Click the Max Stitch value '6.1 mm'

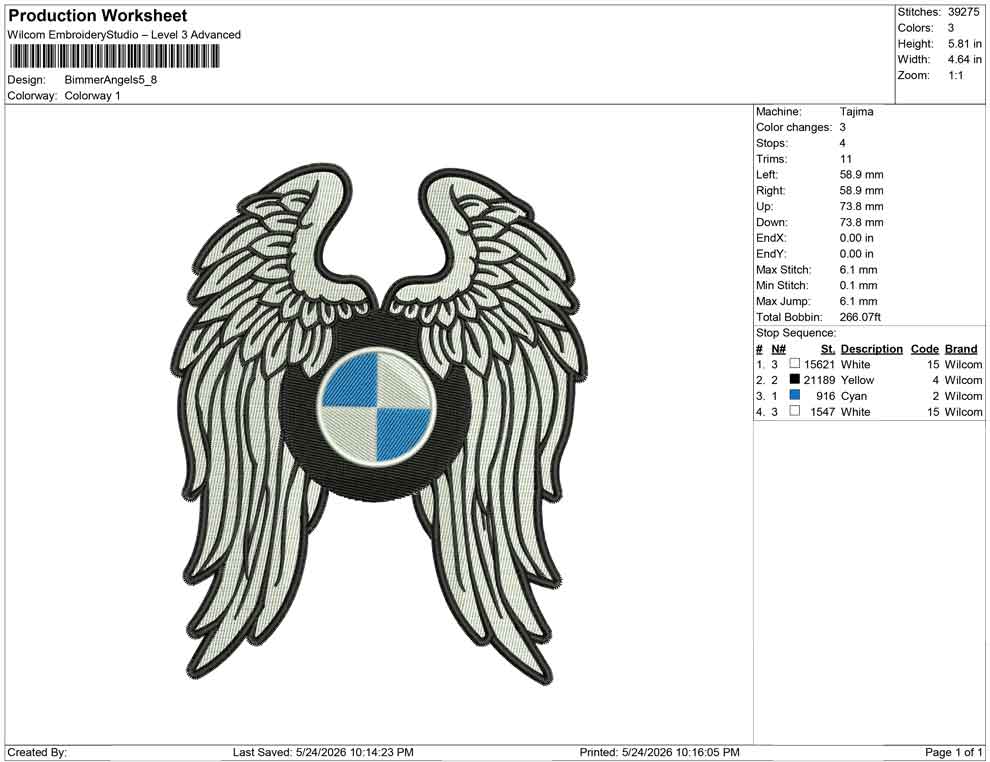pos(859,270)
